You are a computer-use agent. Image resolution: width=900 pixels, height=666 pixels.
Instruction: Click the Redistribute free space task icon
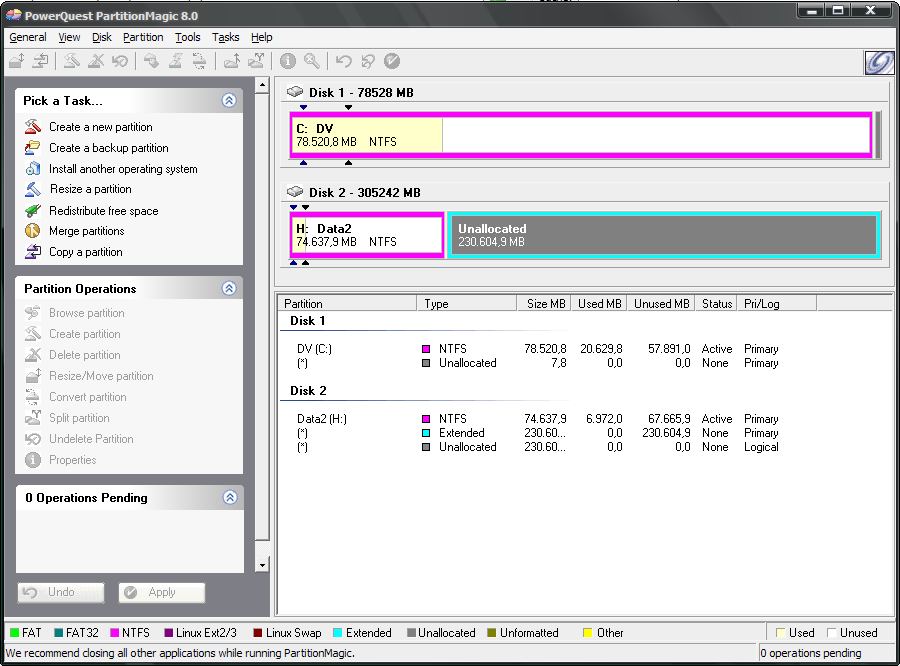point(33,211)
